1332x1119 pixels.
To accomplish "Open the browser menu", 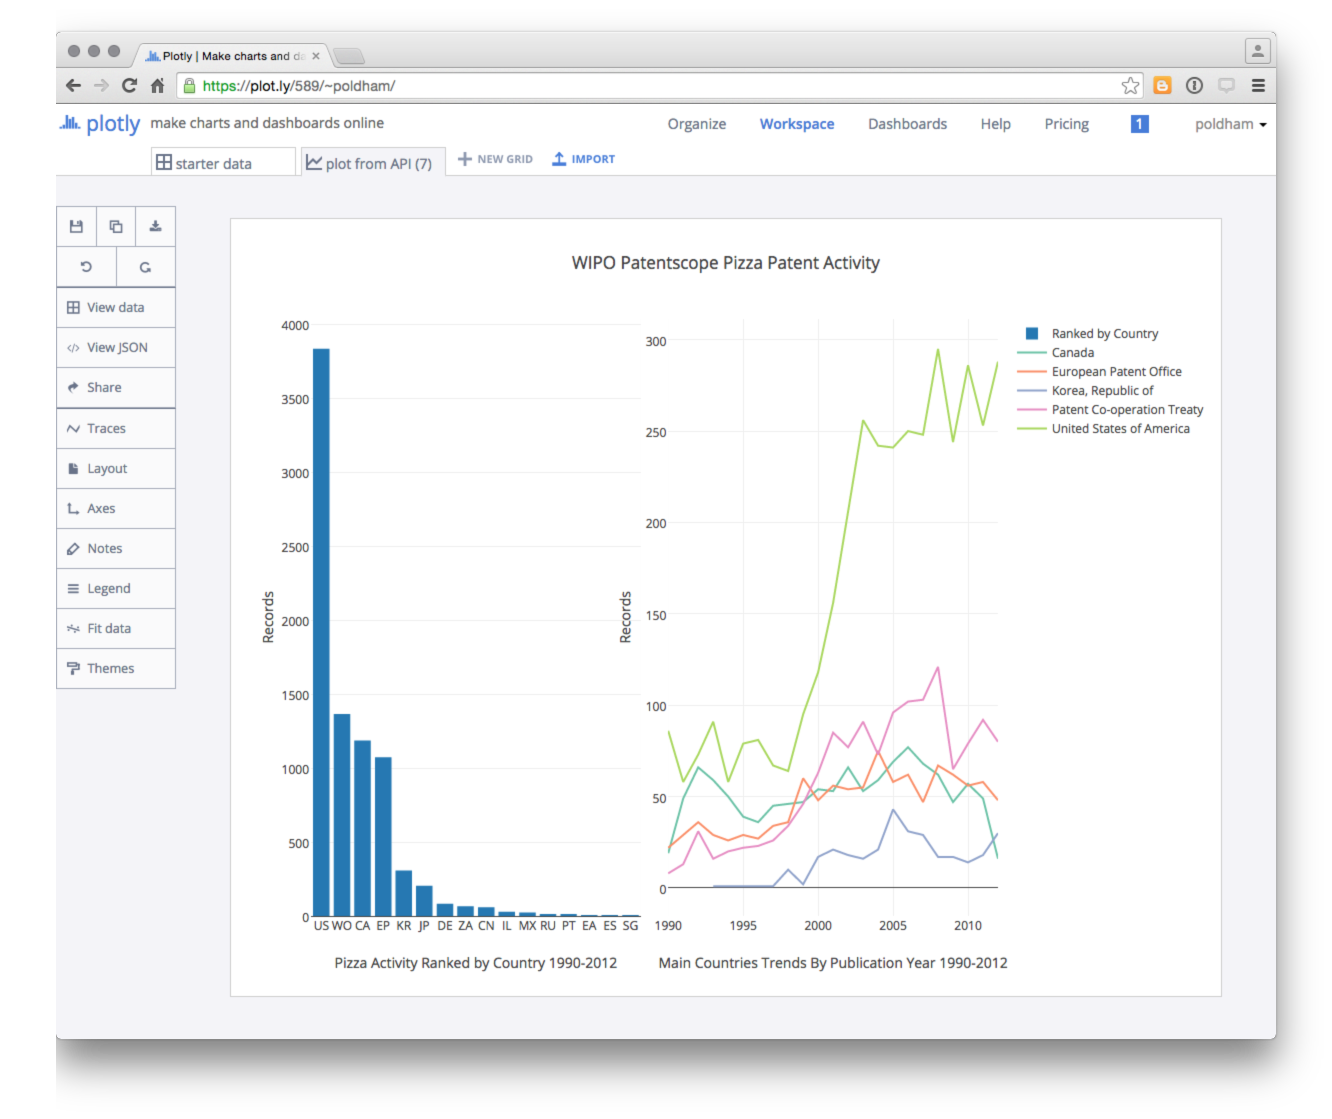I will pos(1259,86).
